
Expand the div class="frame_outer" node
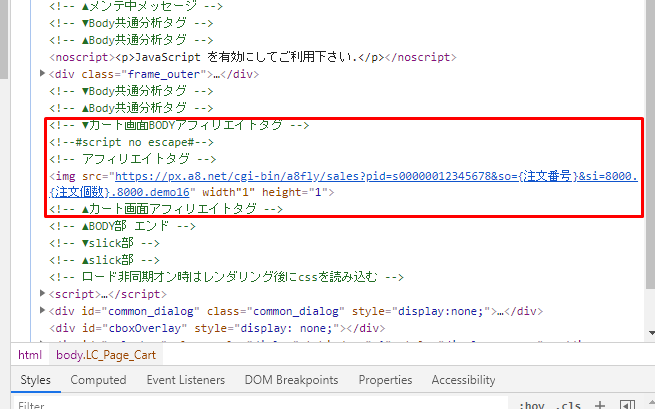(x=42, y=74)
